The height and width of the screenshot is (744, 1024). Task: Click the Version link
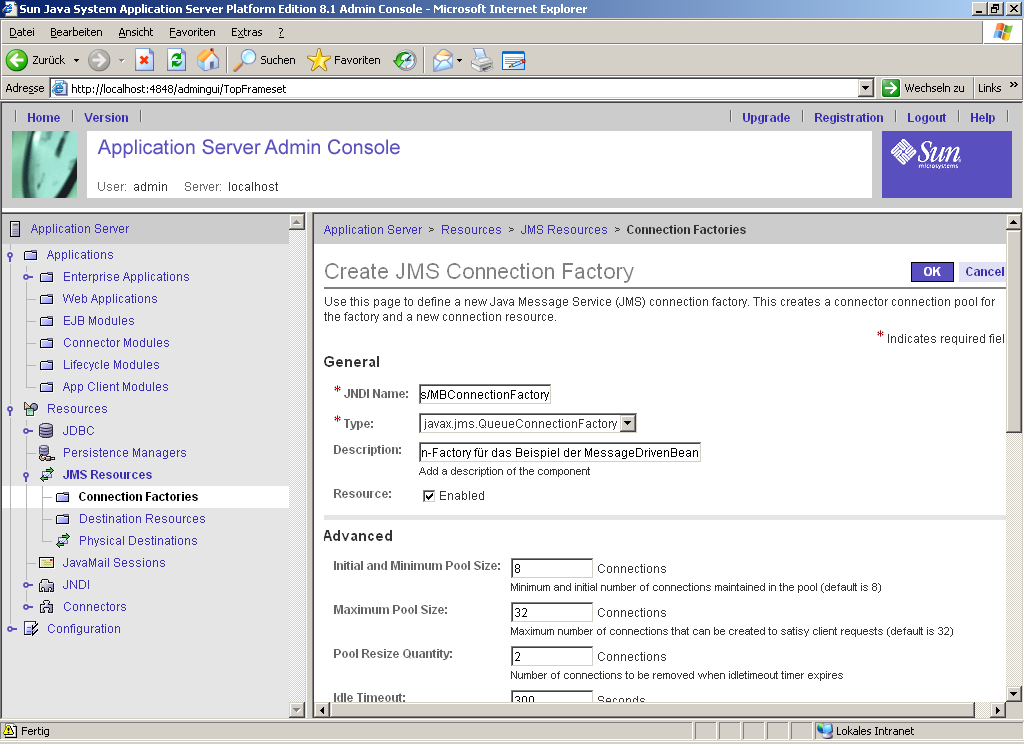click(x=106, y=118)
